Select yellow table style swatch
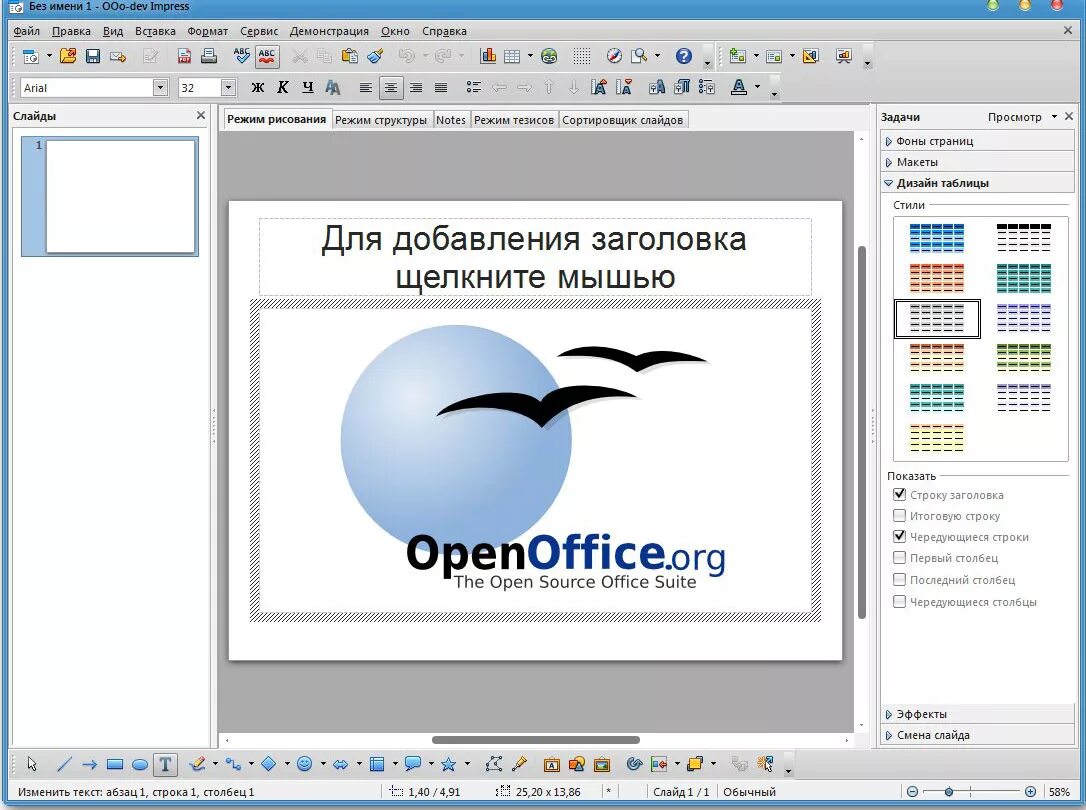Screen dimensions: 1086x810 click(x=936, y=438)
